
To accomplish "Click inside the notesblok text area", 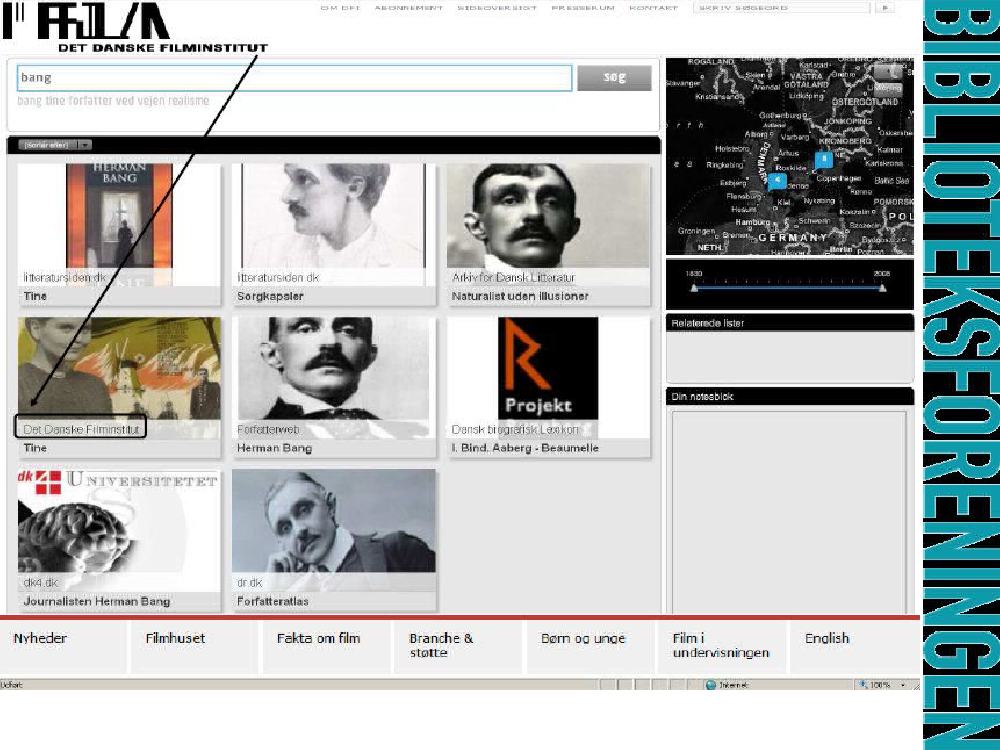I will click(789, 512).
